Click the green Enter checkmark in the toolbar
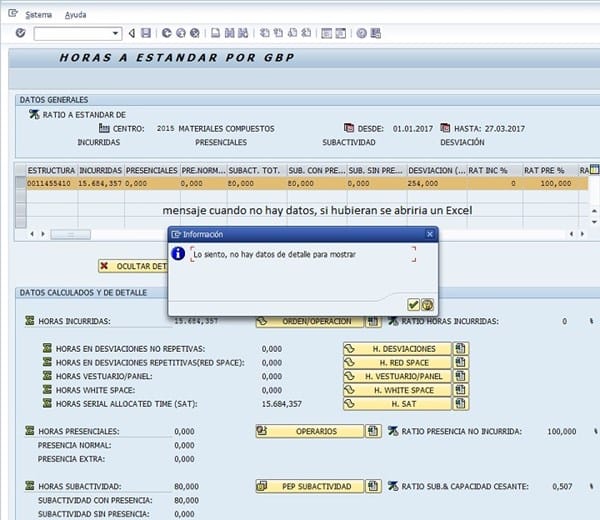600x520 pixels. pos(20,33)
